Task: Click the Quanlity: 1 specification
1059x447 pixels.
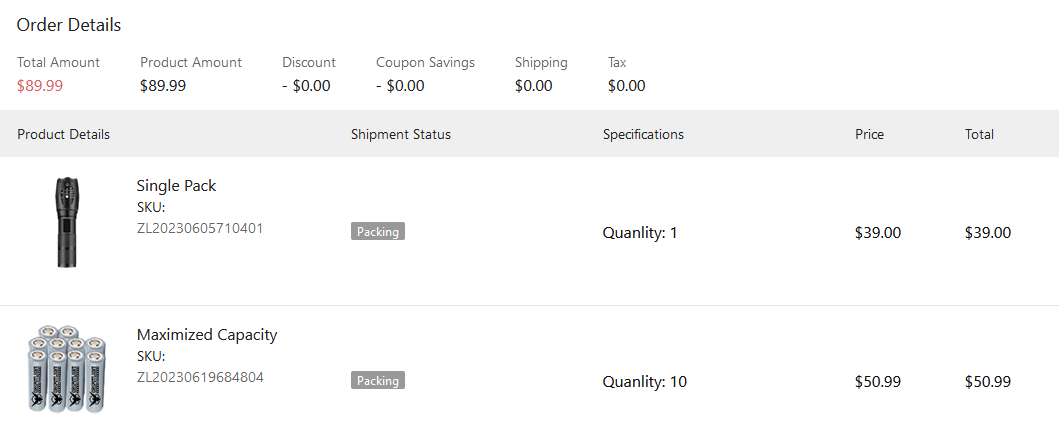Action: coord(640,233)
